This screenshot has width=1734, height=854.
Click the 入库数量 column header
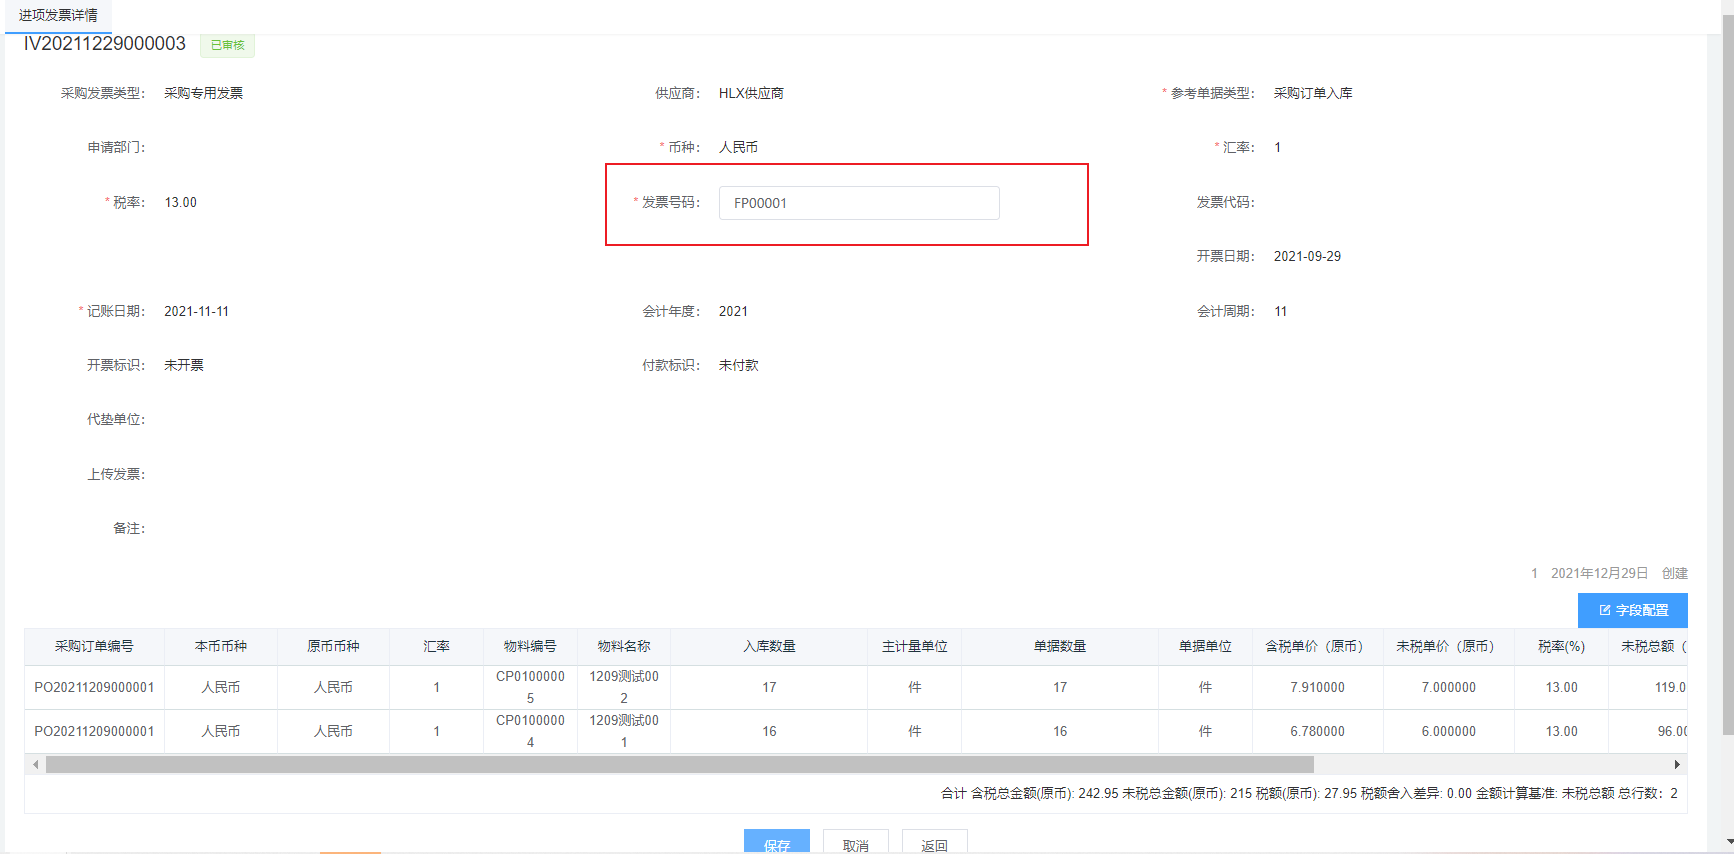[x=769, y=647]
